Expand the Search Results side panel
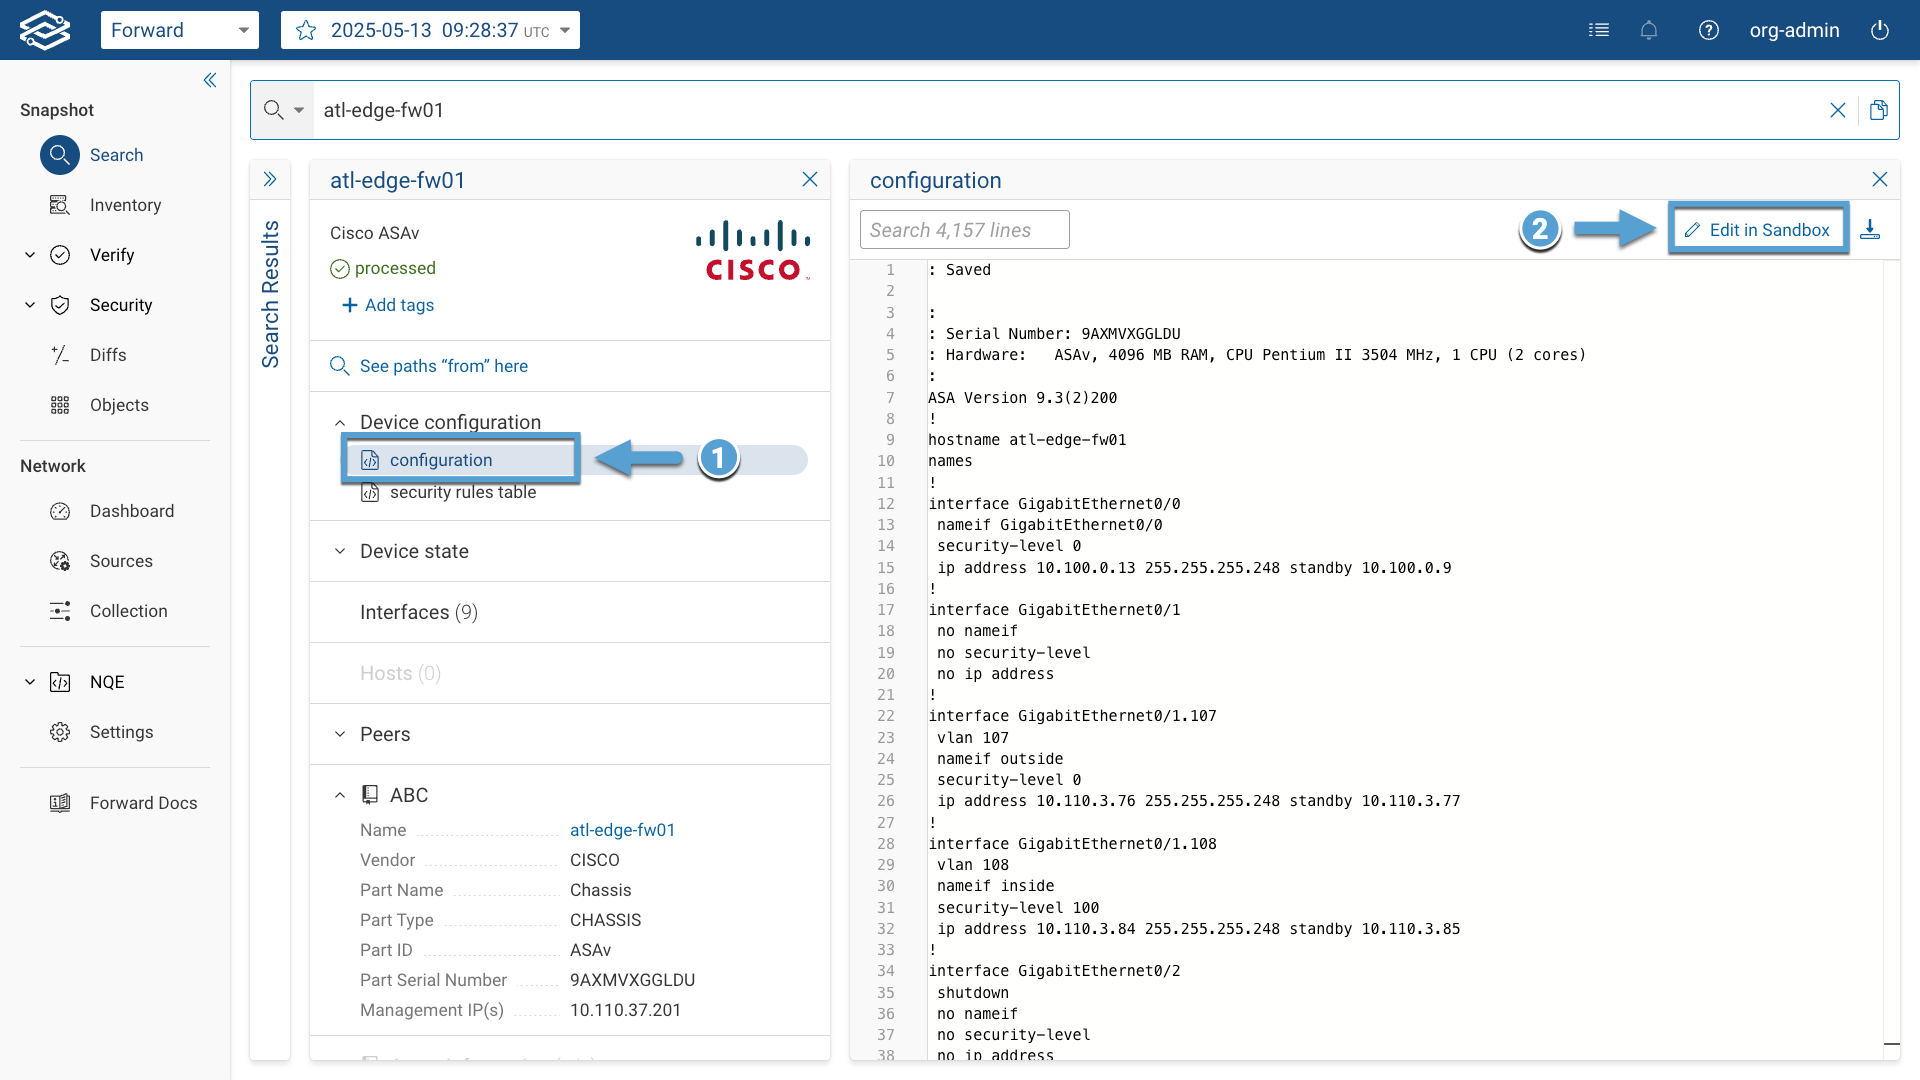 pos(270,180)
